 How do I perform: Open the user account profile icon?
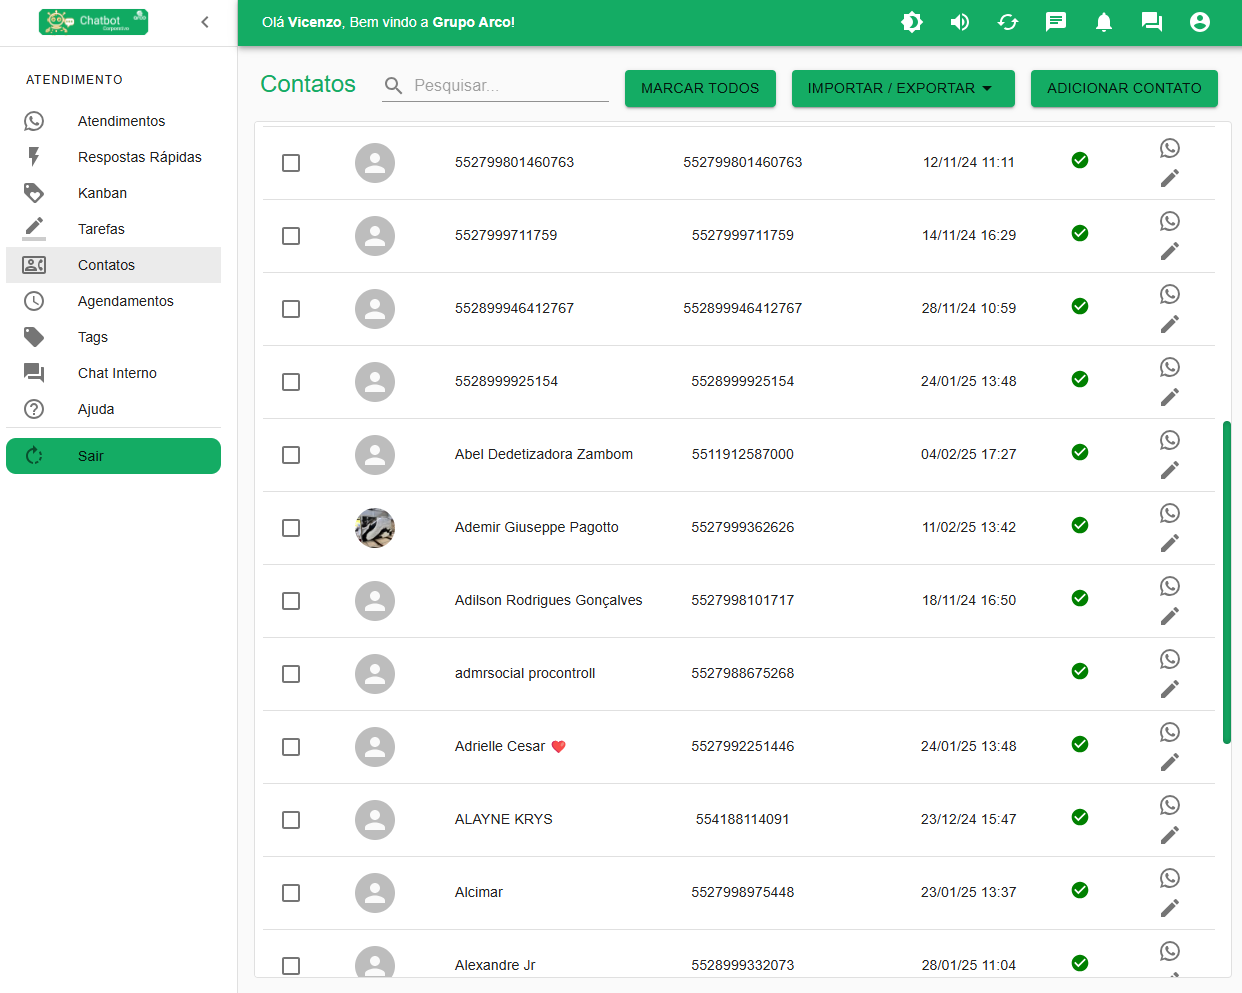coord(1199,22)
